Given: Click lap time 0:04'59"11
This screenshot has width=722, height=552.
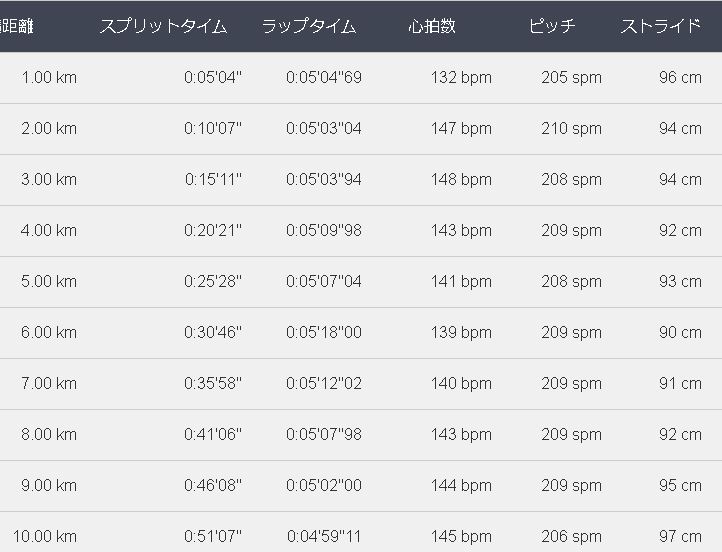Looking at the screenshot, I should pyautogui.click(x=324, y=537).
